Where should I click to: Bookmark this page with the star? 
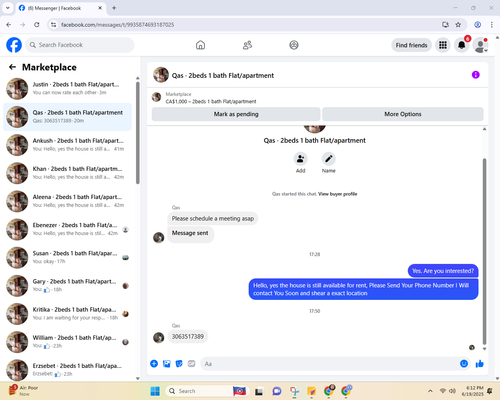point(458,25)
